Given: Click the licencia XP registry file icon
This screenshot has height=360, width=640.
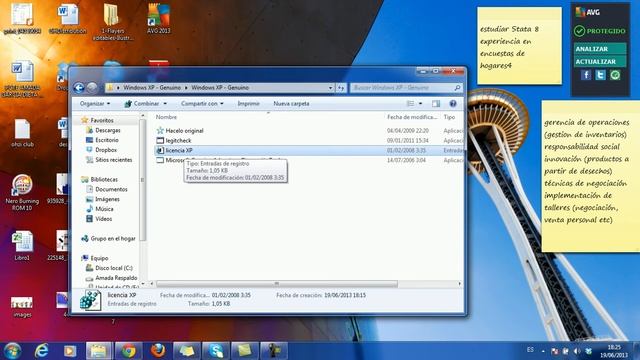Looking at the screenshot, I should (160, 150).
